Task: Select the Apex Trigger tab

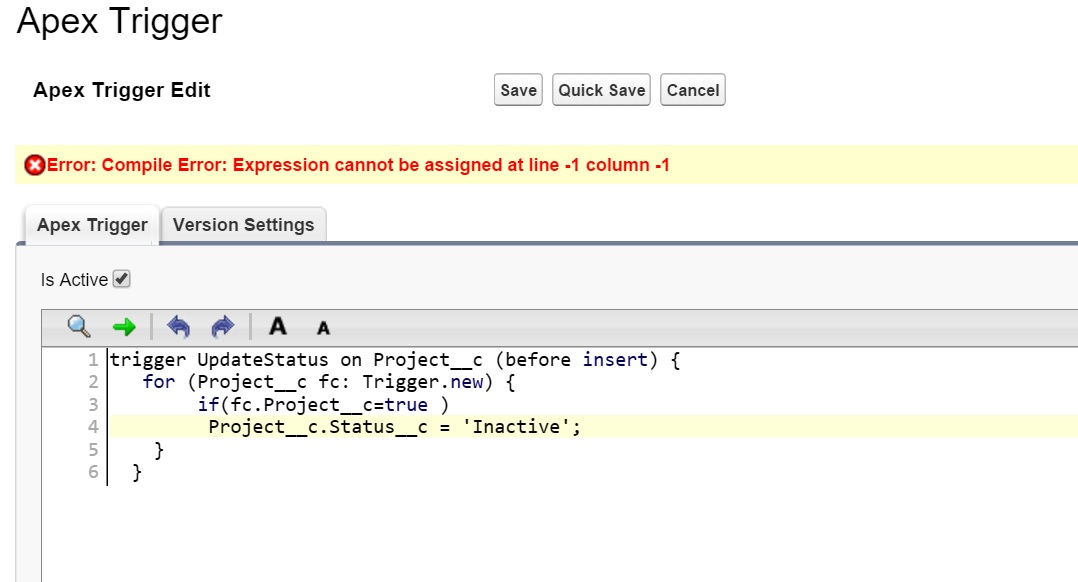Action: pos(92,225)
